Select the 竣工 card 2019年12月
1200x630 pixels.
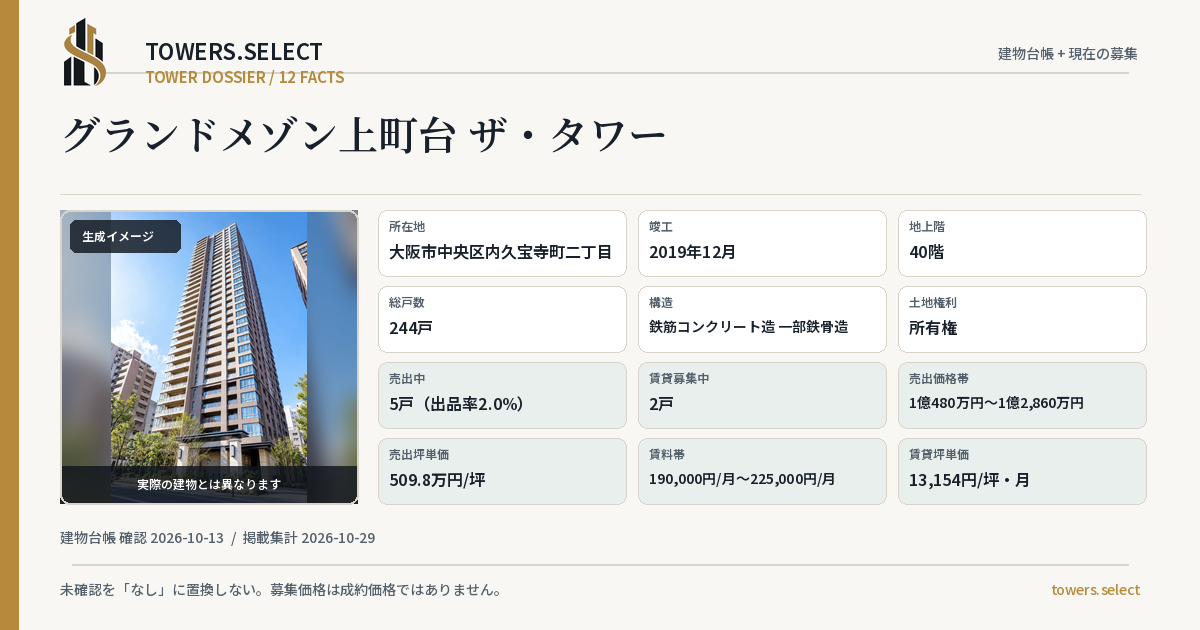(x=762, y=243)
